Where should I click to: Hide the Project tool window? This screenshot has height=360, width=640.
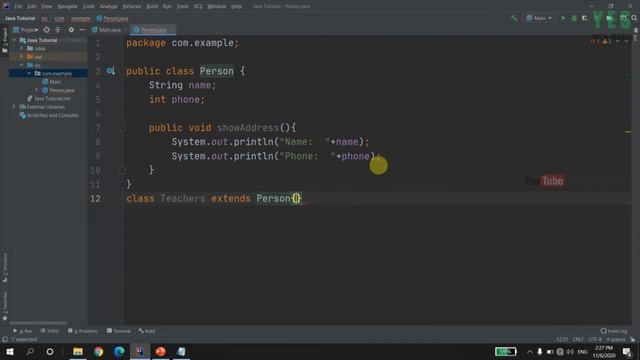(x=82, y=30)
